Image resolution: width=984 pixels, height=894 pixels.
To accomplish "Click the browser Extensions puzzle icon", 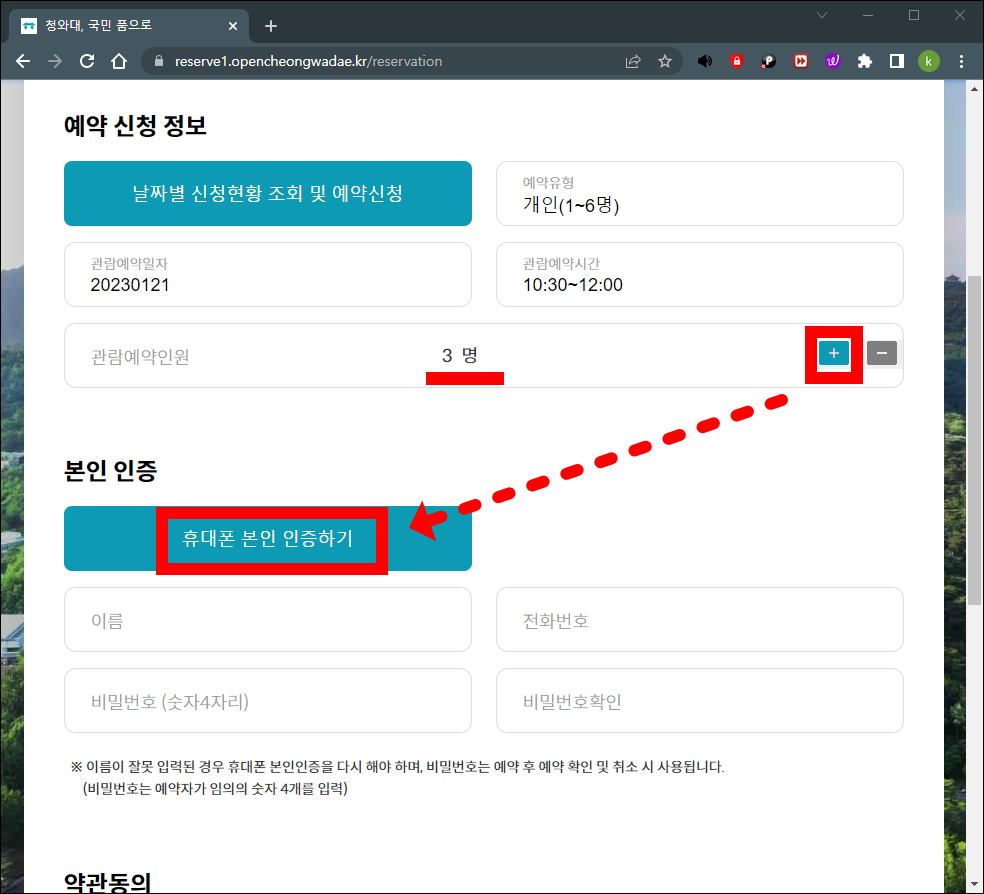I will tap(866, 61).
